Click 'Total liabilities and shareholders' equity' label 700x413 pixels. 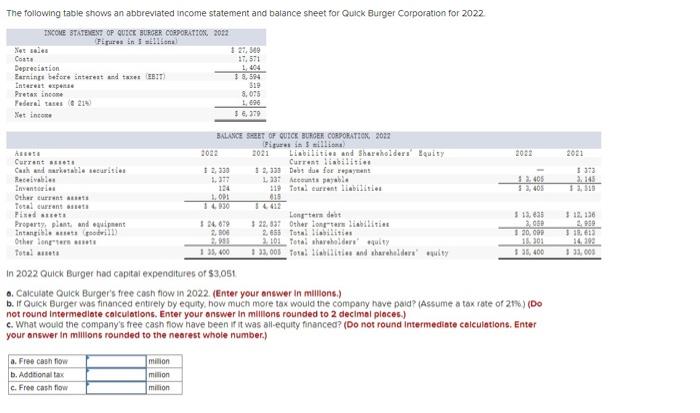click(369, 253)
